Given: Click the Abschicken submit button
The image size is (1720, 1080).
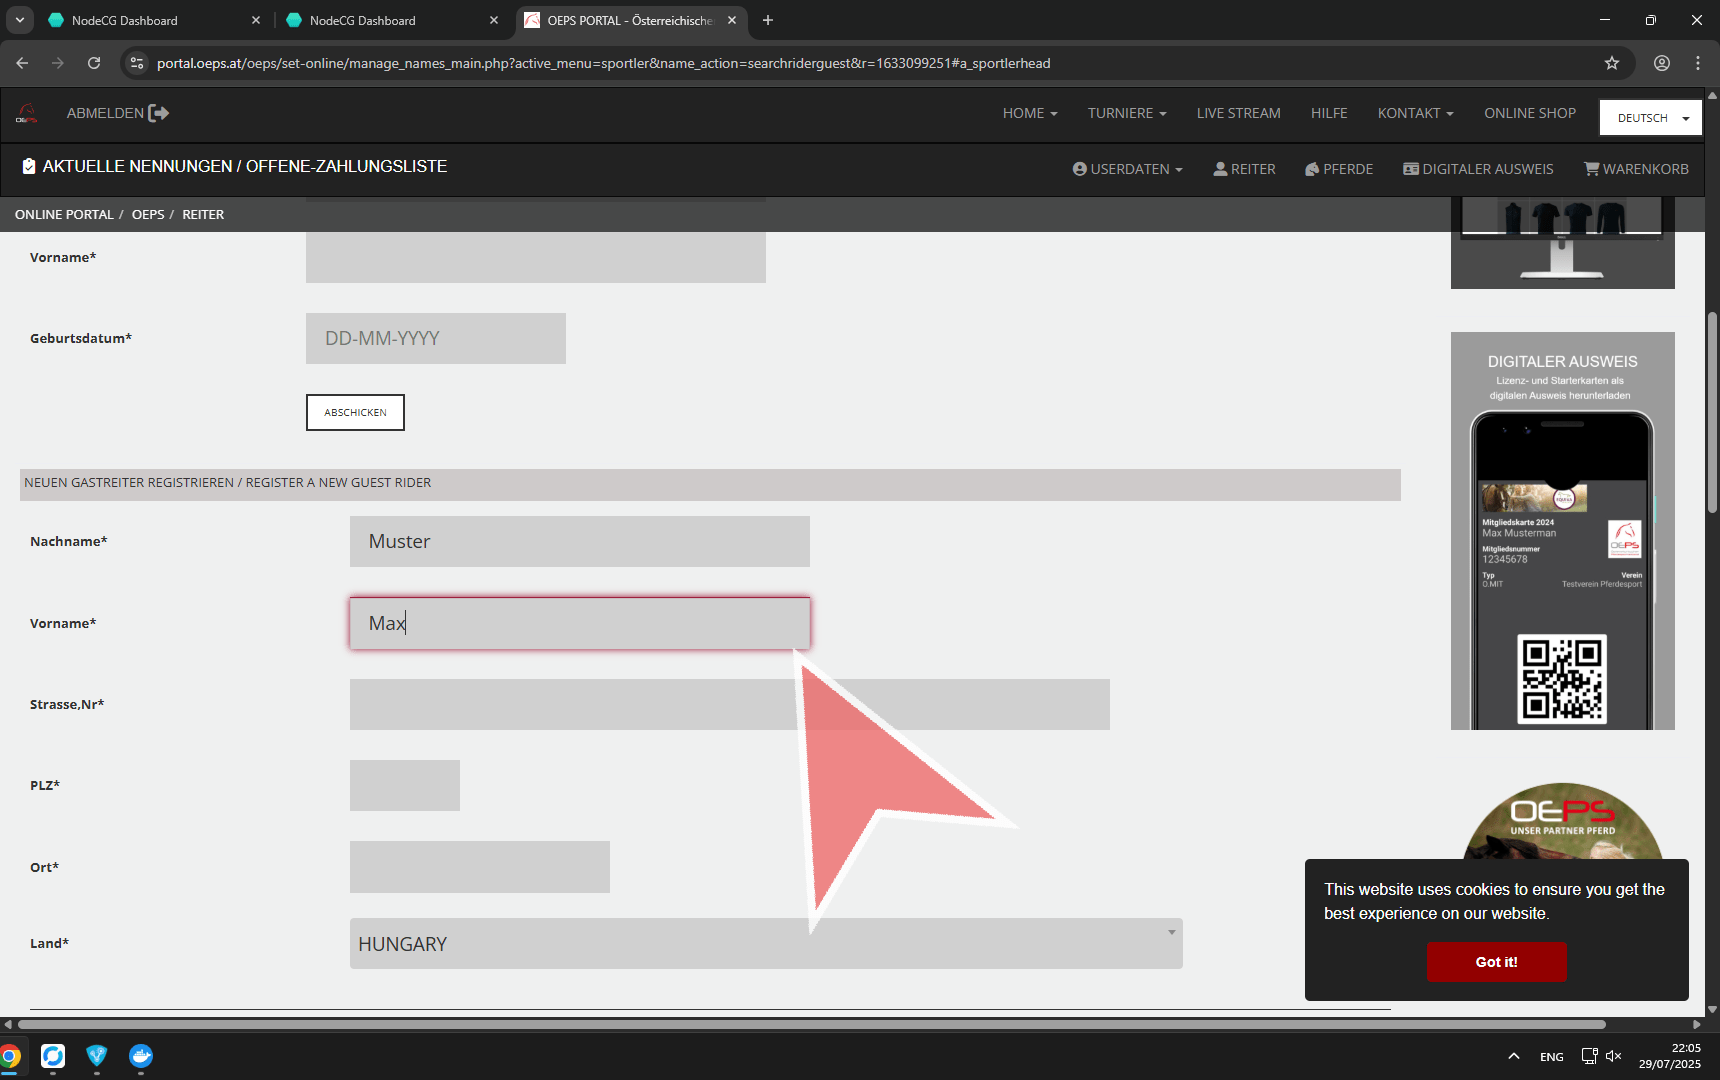Looking at the screenshot, I should 355,413.
